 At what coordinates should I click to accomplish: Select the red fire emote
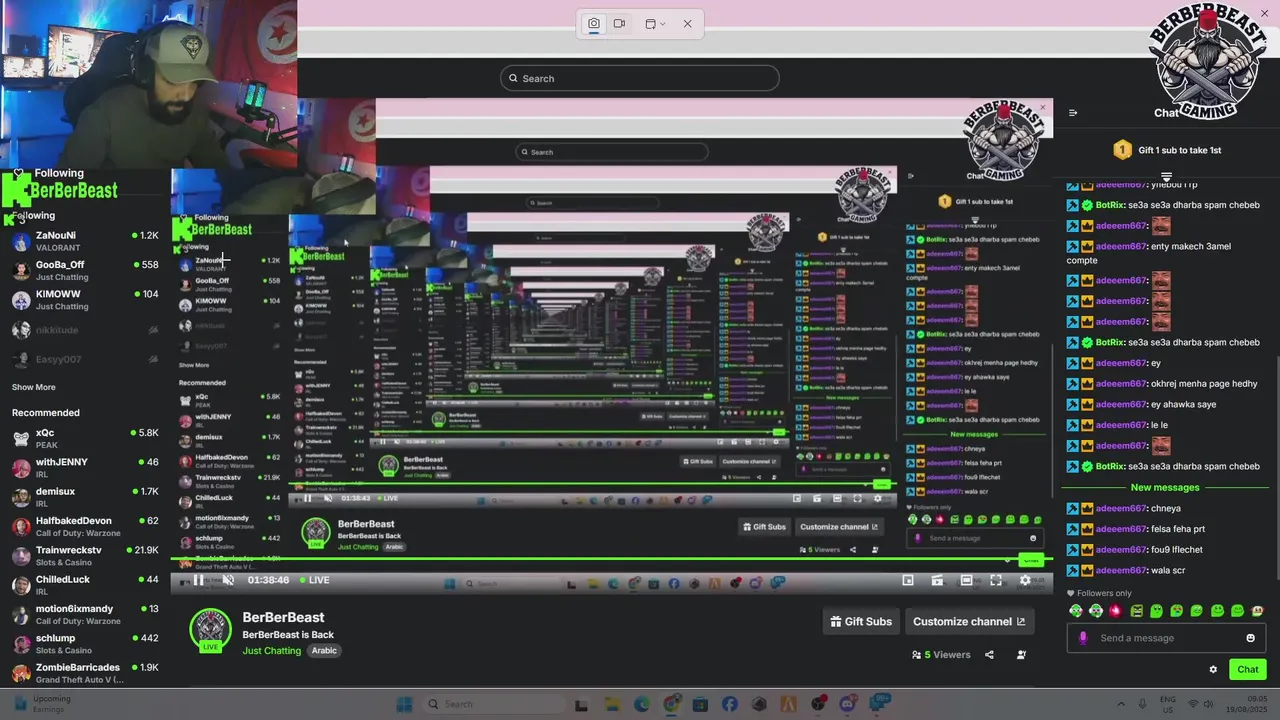pyautogui.click(x=1116, y=611)
